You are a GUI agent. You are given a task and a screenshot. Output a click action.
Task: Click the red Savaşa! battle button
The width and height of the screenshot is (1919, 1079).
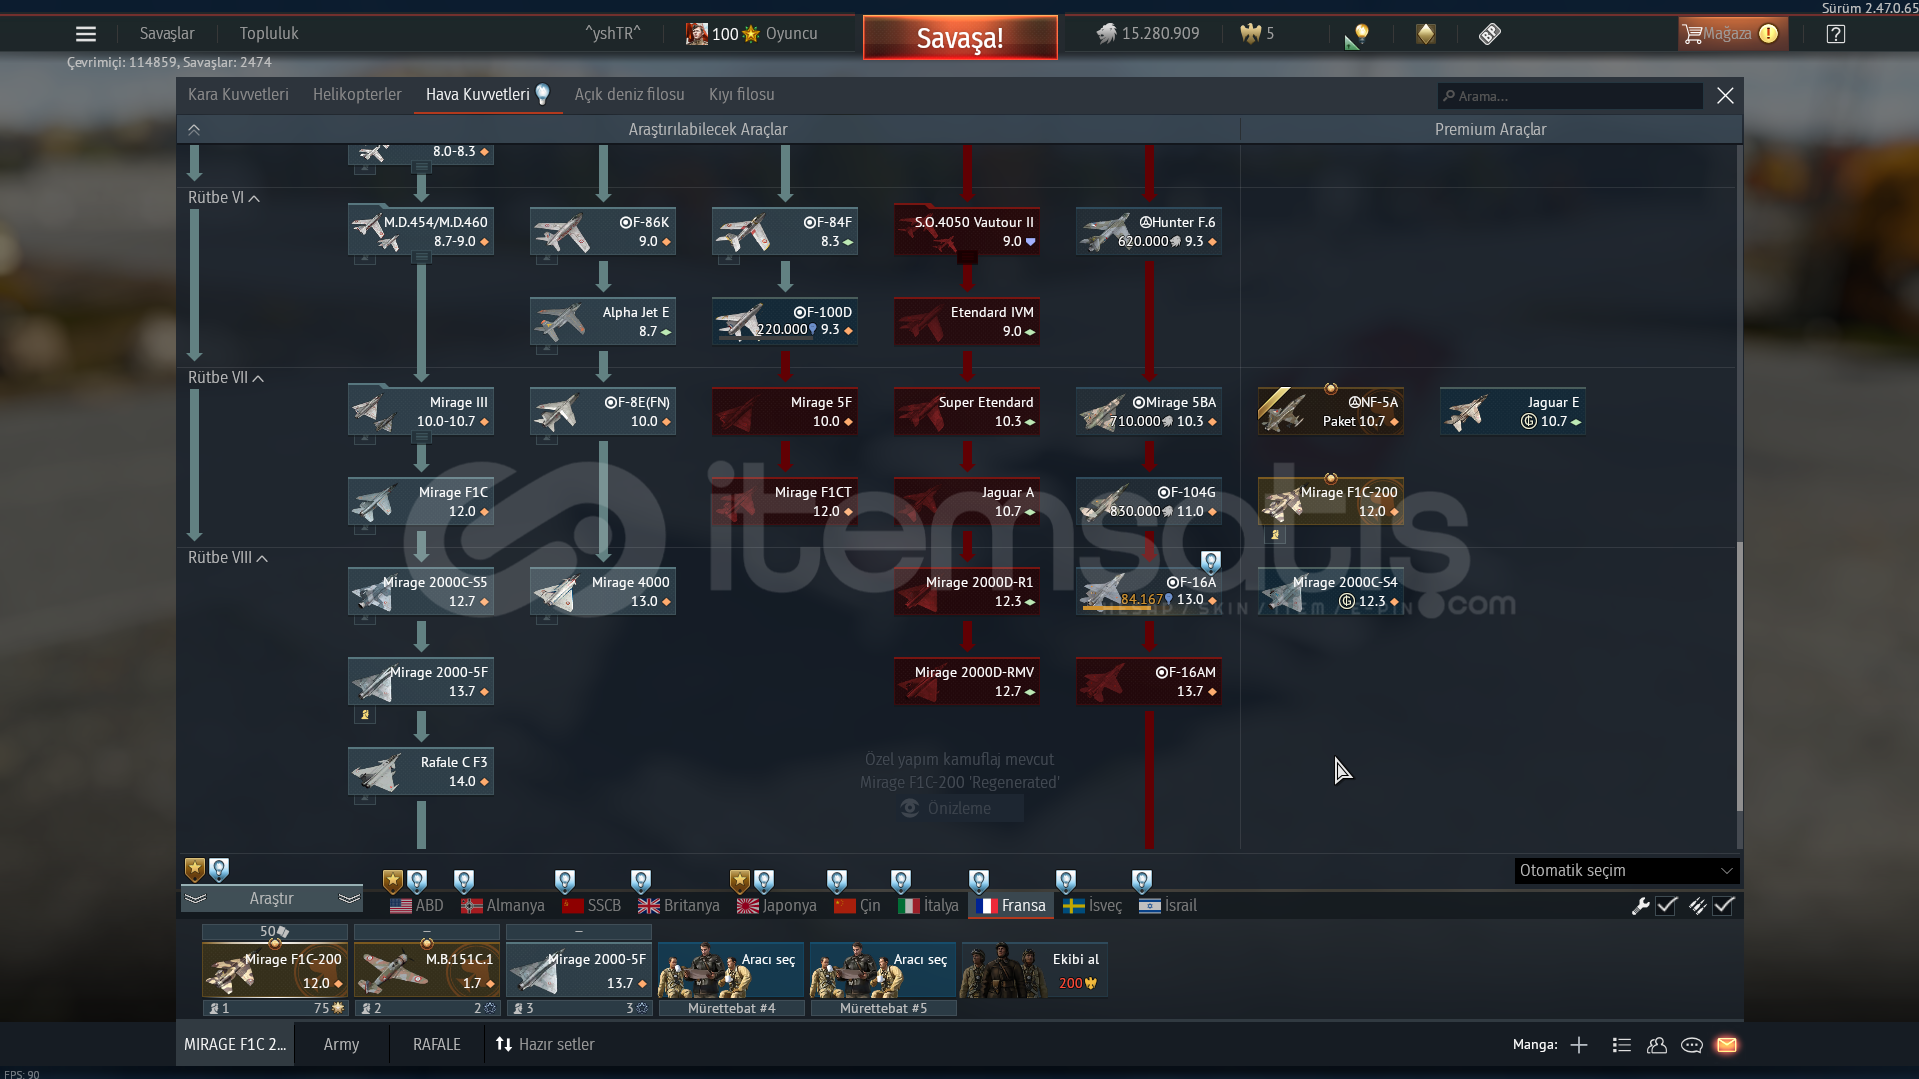coord(960,38)
